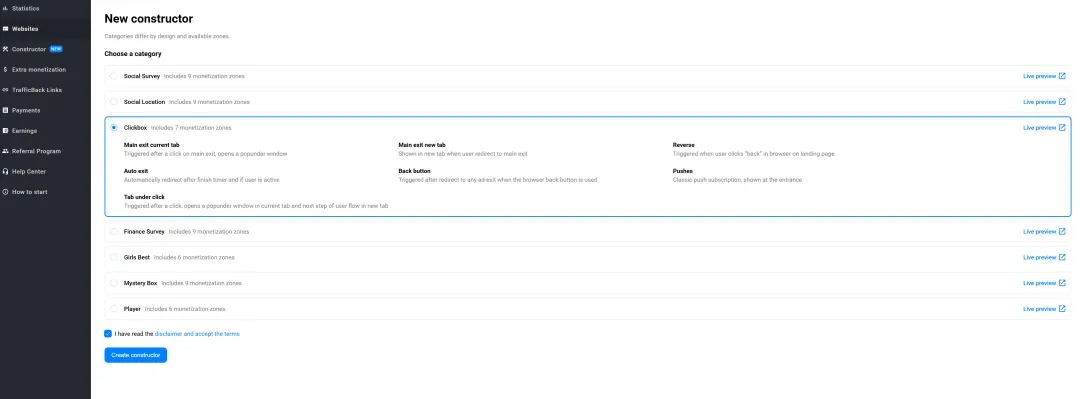Click the Extra monetization dollar icon
The width and height of the screenshot is (1080, 399).
pos(6,70)
